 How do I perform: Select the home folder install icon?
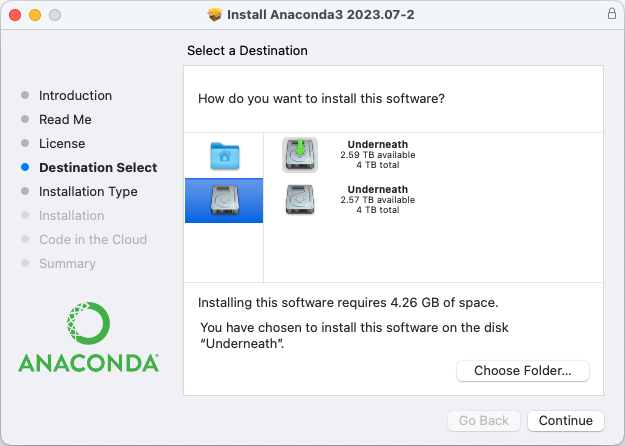pyautogui.click(x=224, y=155)
